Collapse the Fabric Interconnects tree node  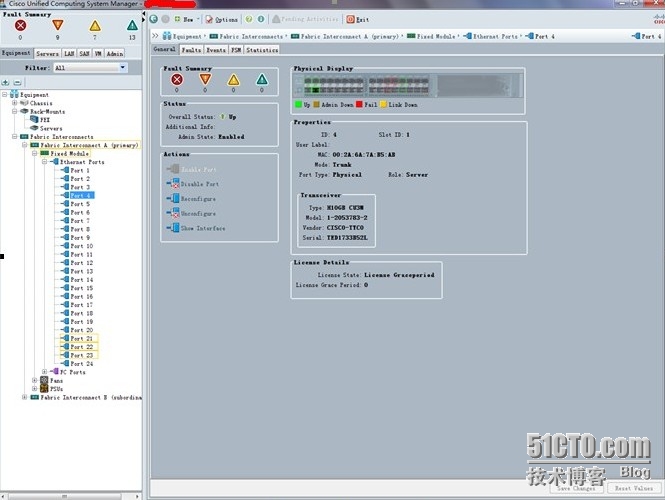tap(15, 137)
